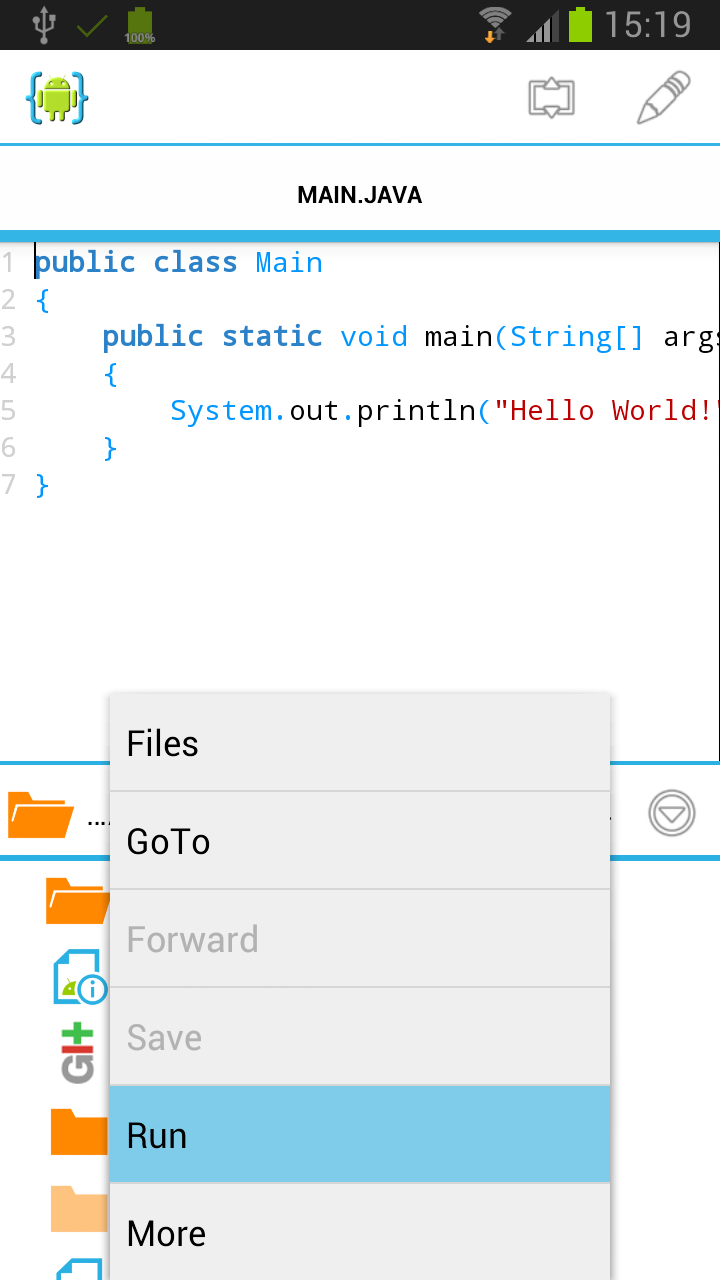The image size is (720, 1280).
Task: Tap the swap-view icon in the action bar
Action: (x=551, y=98)
